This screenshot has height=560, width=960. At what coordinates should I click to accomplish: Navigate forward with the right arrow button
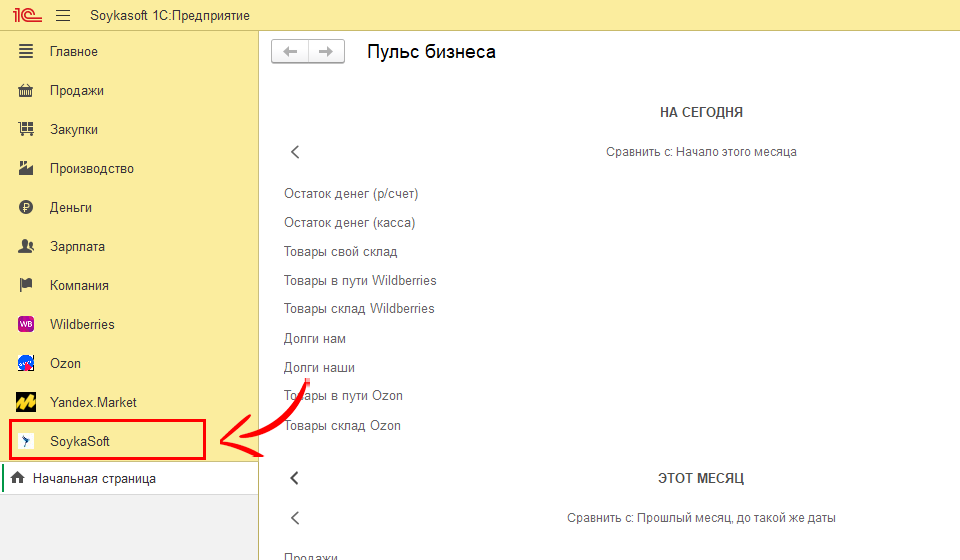(326, 52)
